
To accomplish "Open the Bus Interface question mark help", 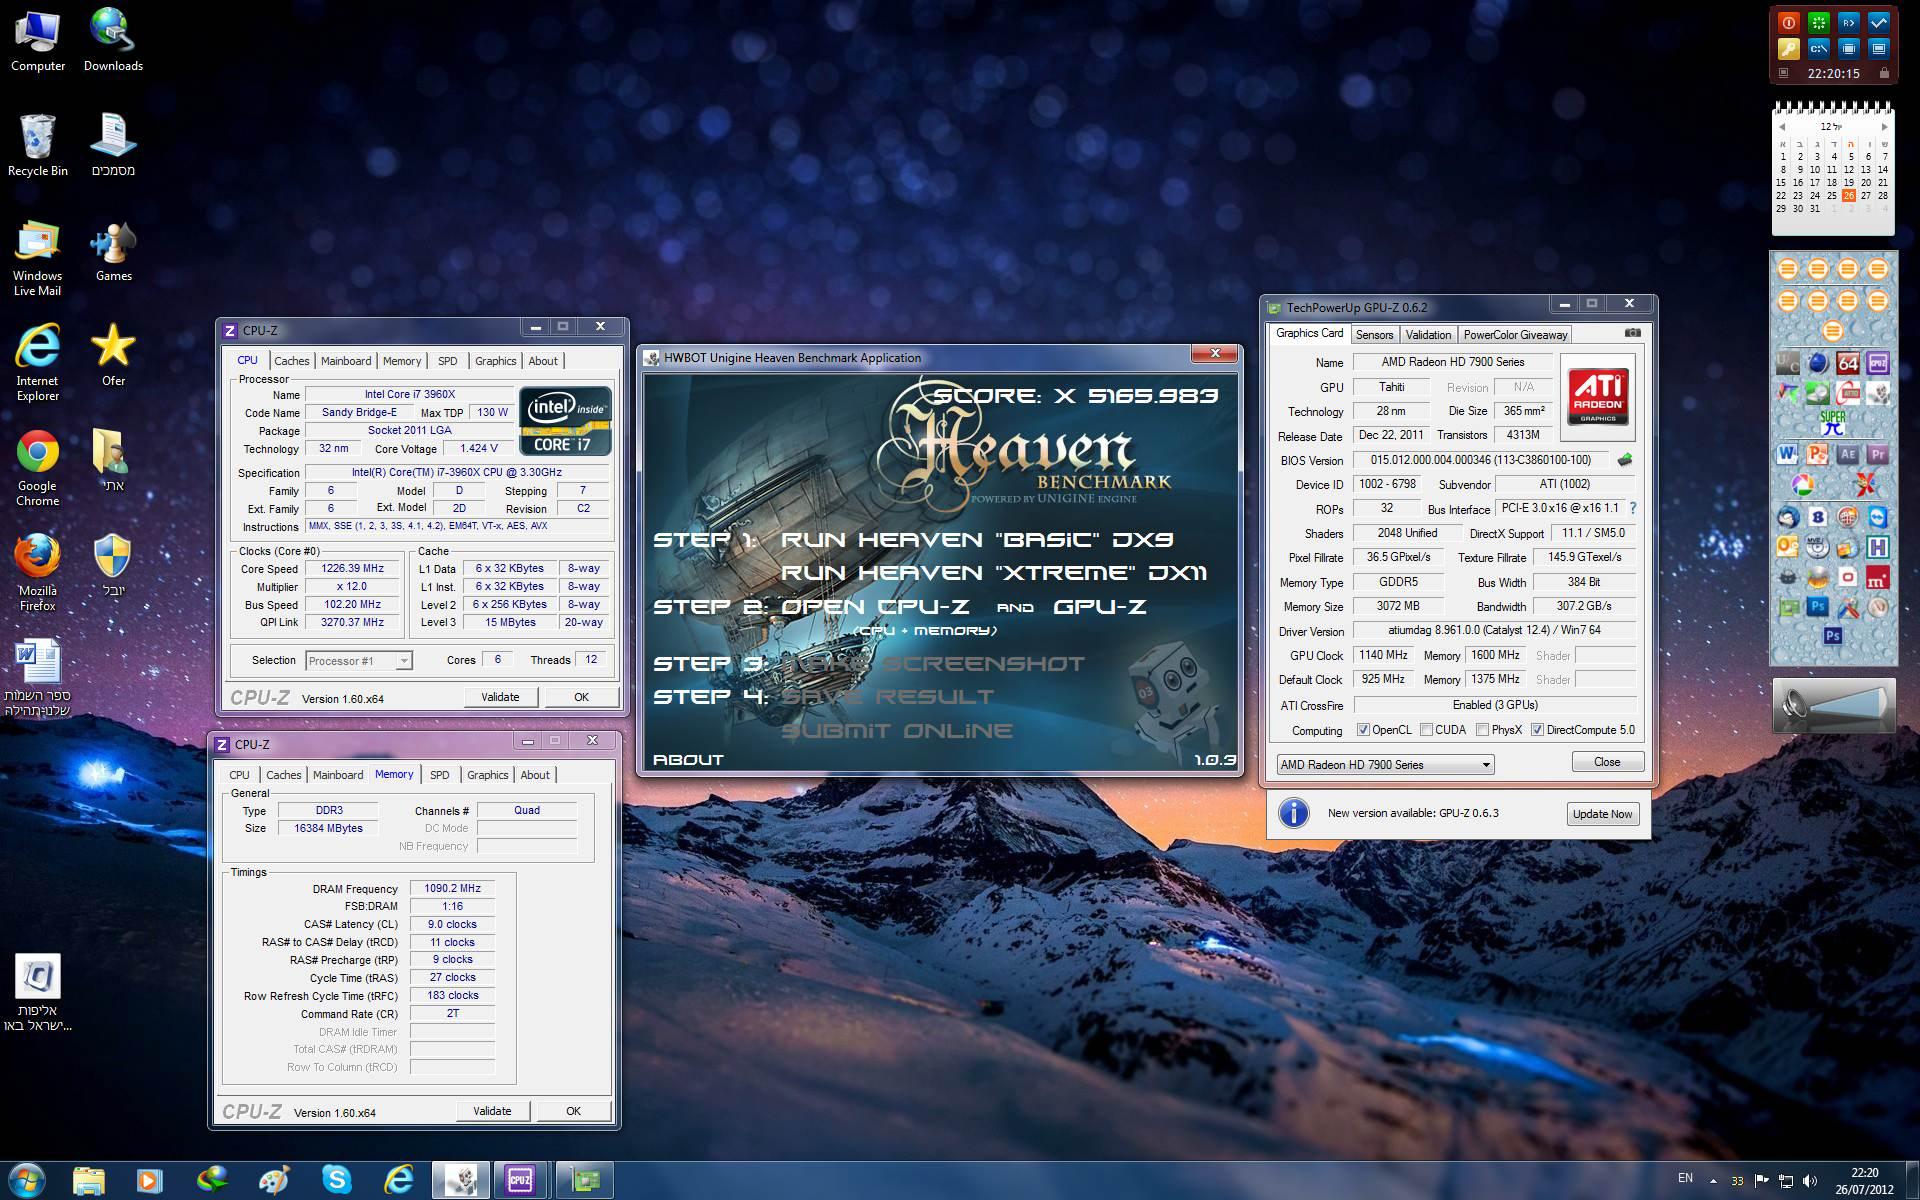I will [1633, 508].
